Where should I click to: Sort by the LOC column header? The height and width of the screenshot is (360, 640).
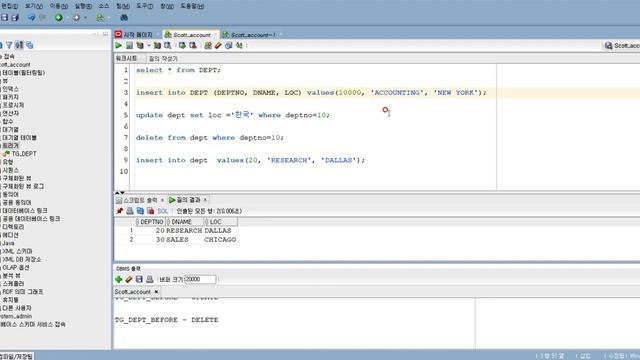click(x=220, y=222)
